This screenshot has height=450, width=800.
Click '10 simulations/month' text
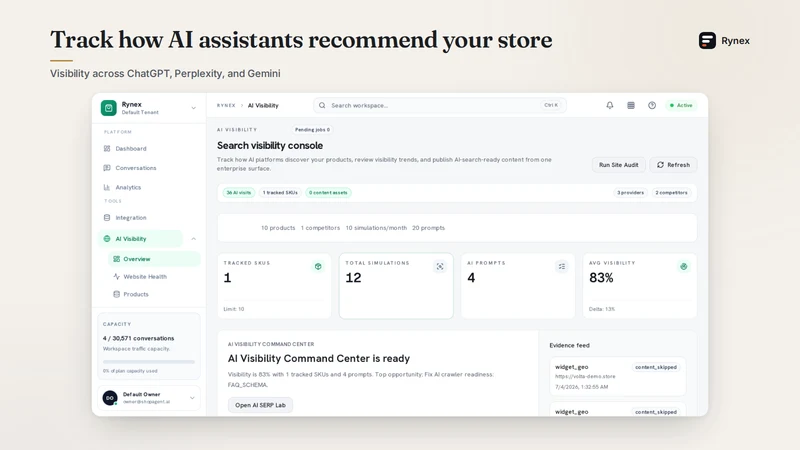[x=376, y=228]
